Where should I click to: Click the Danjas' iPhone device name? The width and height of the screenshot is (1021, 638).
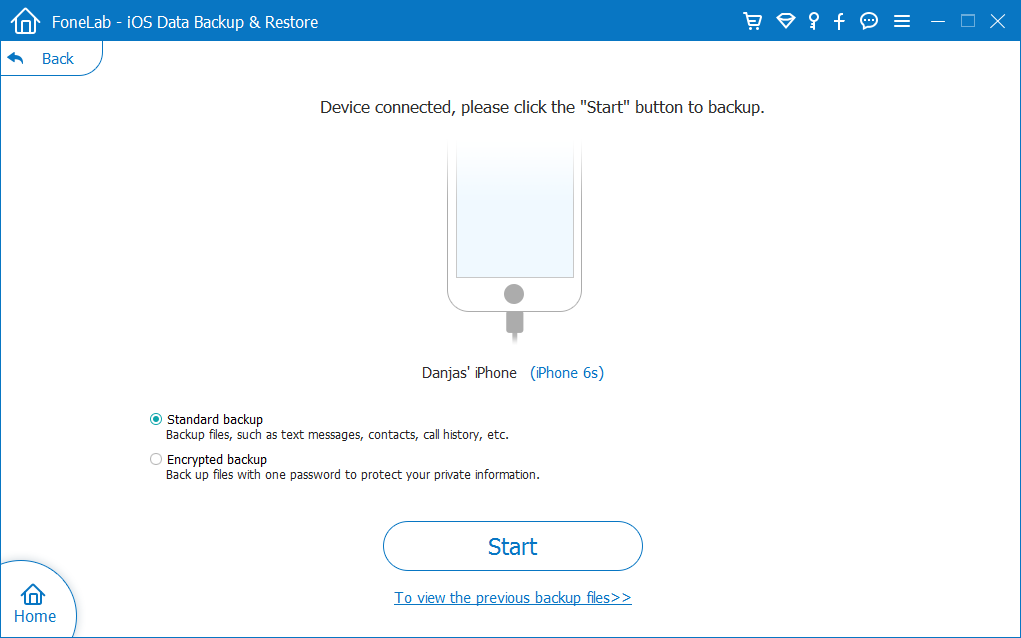pyautogui.click(x=469, y=372)
